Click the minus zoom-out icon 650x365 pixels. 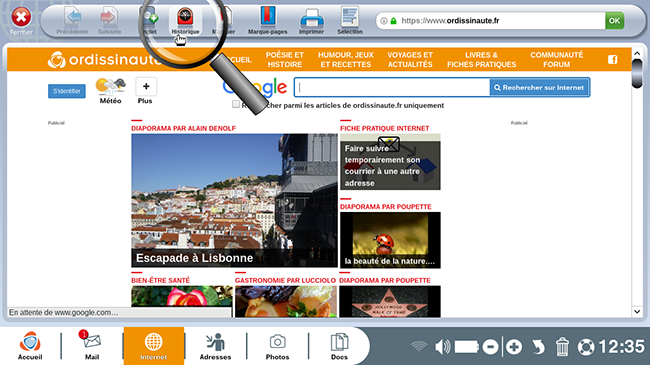pyautogui.click(x=490, y=347)
